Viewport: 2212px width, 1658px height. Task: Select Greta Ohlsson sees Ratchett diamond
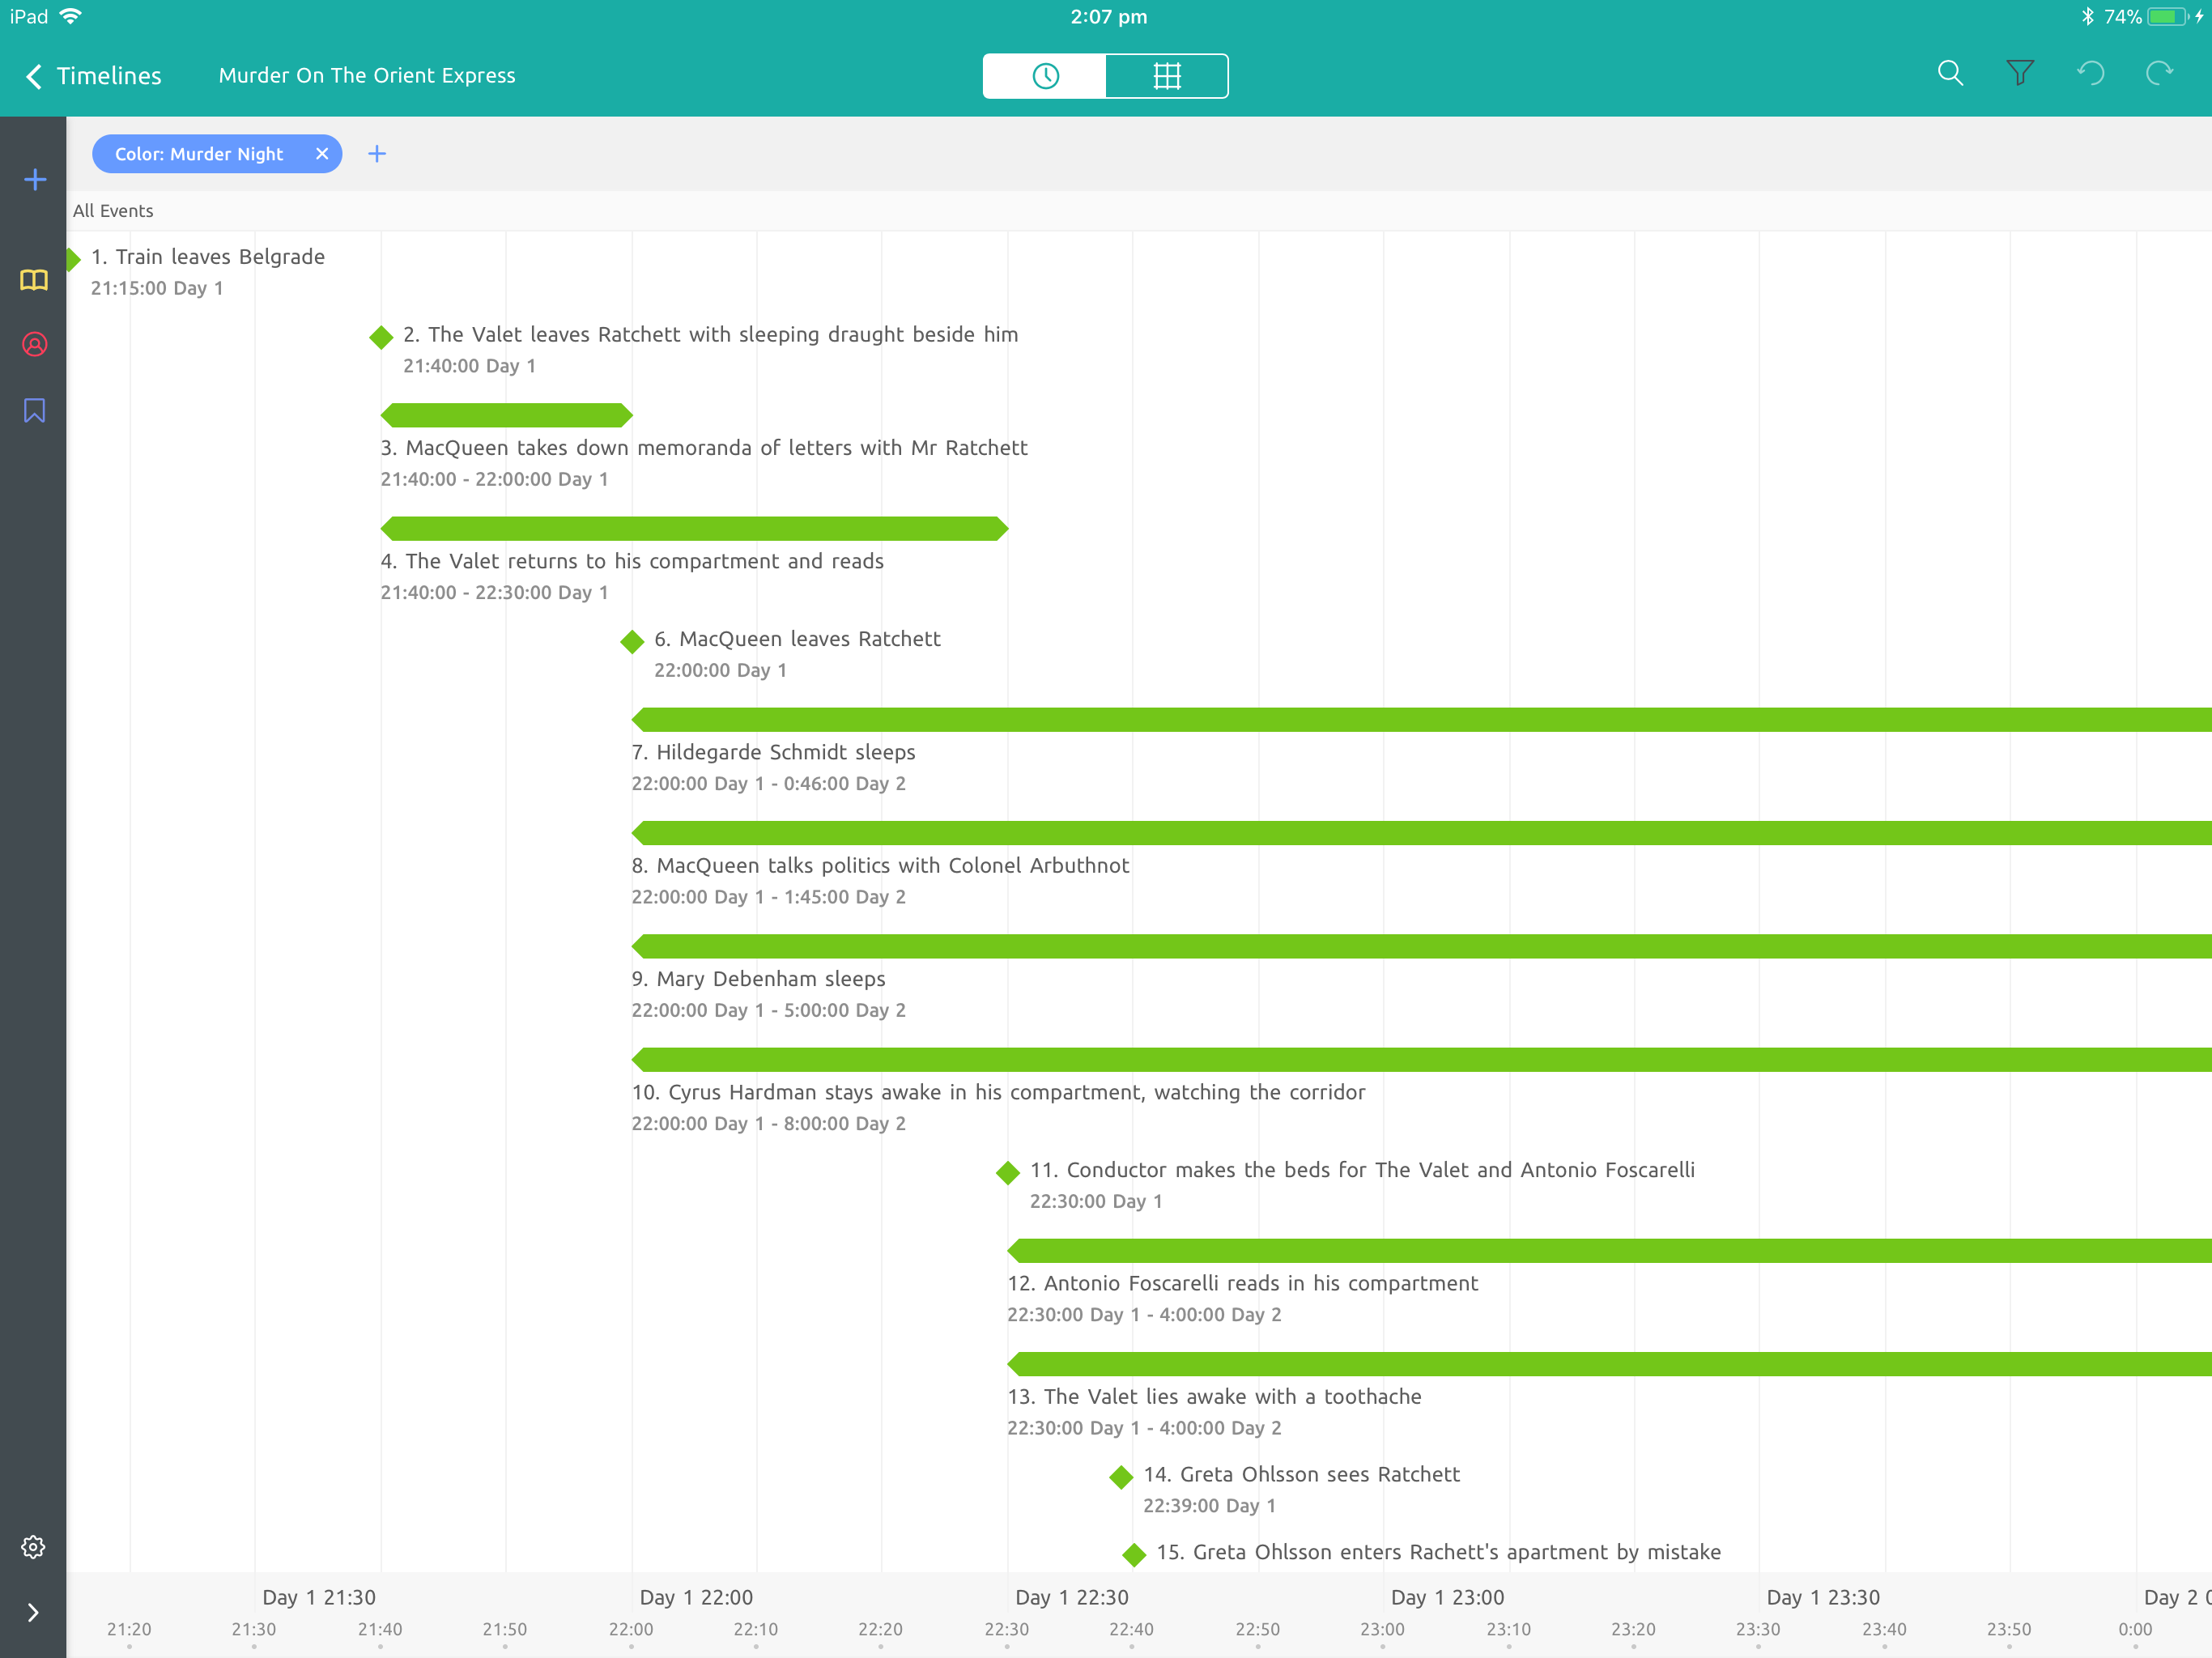point(1121,1477)
